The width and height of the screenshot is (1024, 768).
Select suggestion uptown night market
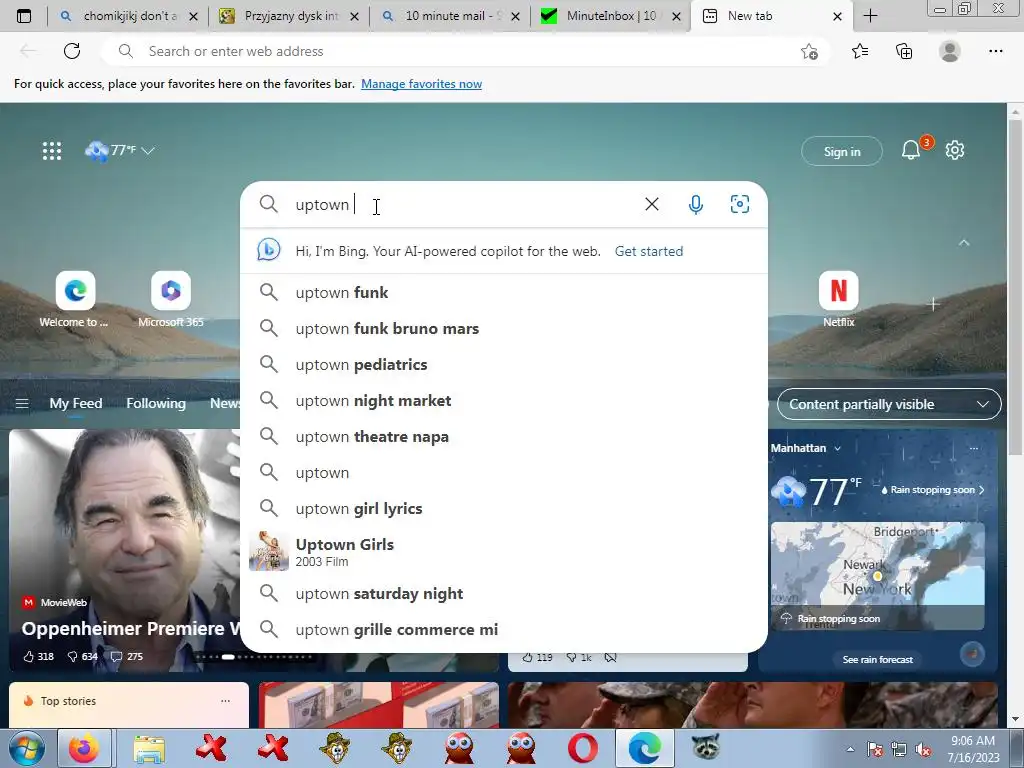(x=504, y=400)
